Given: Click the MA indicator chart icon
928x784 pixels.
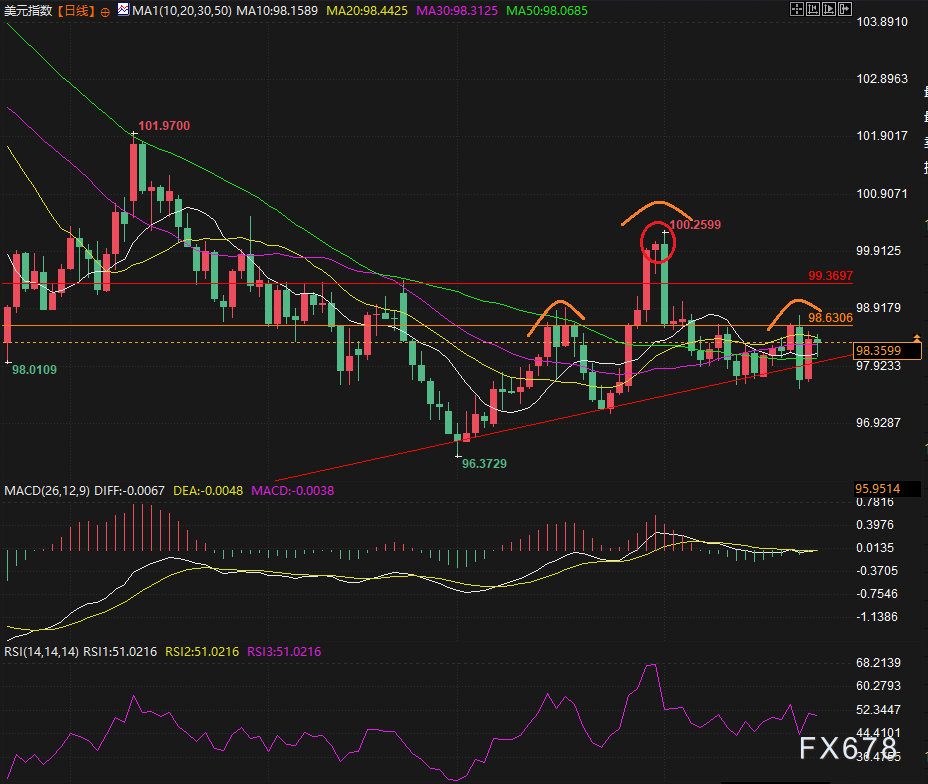Looking at the screenshot, I should [123, 10].
